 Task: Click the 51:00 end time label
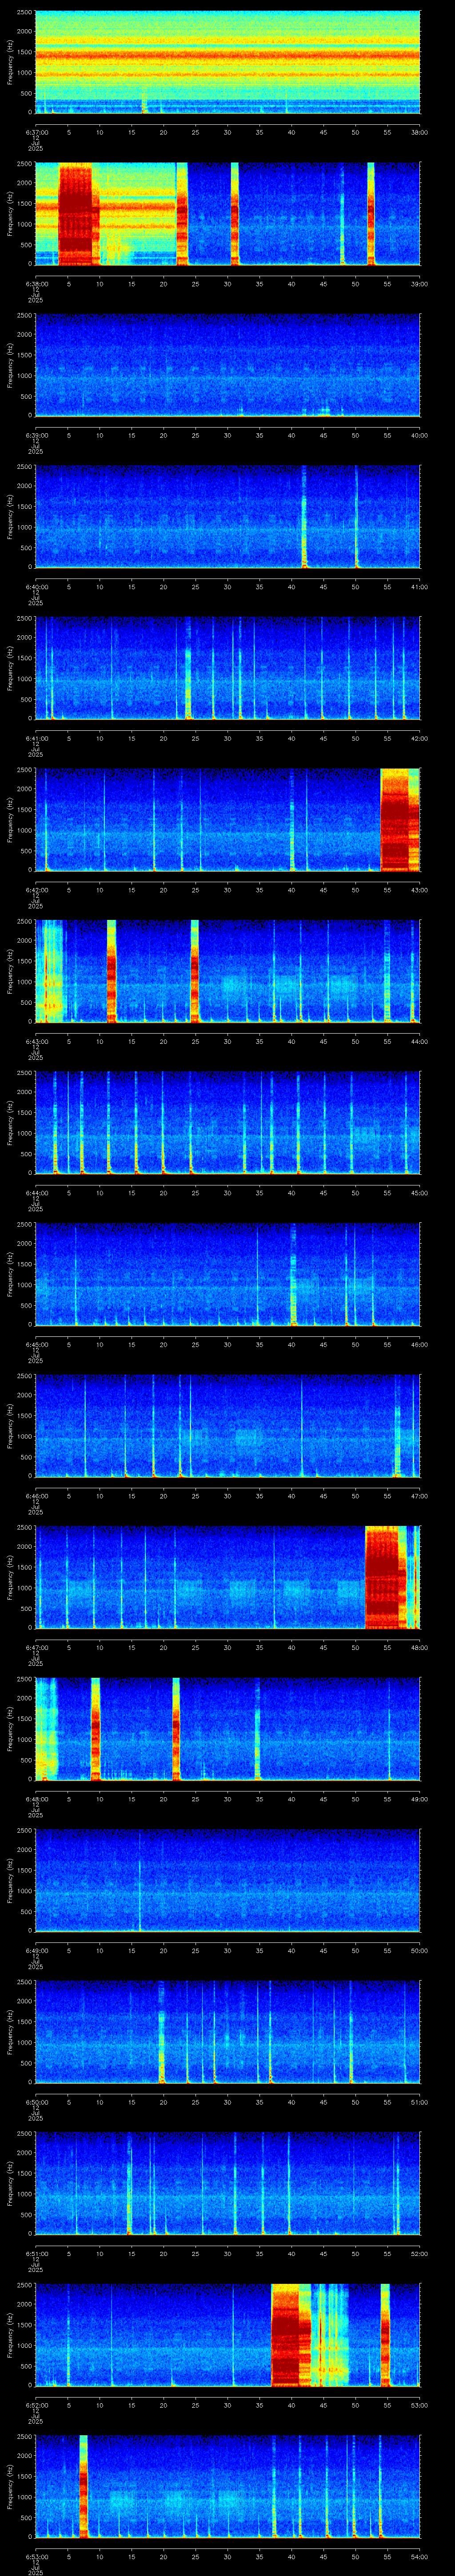(420, 2101)
